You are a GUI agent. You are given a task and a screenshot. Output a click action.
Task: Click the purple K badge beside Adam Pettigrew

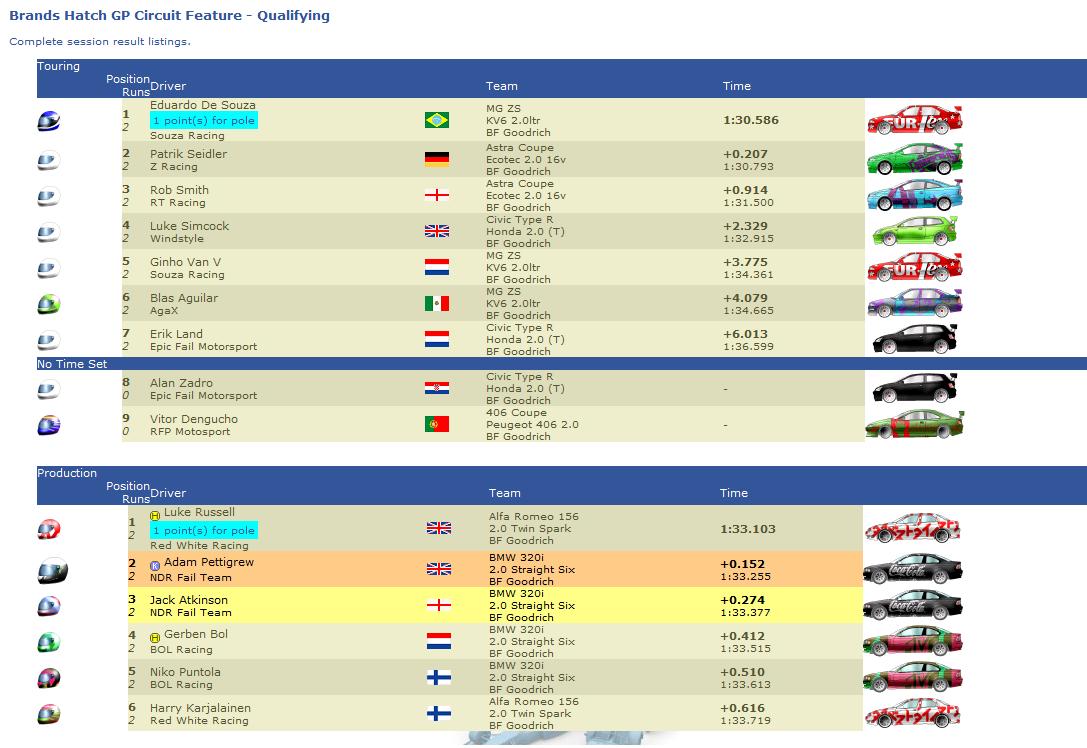[155, 566]
